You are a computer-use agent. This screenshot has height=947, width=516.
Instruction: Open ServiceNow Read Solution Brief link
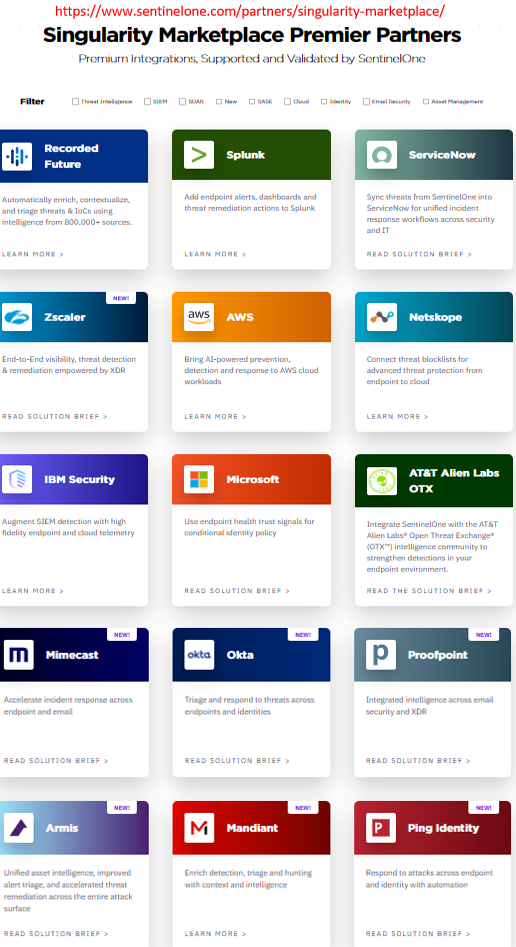tap(419, 254)
